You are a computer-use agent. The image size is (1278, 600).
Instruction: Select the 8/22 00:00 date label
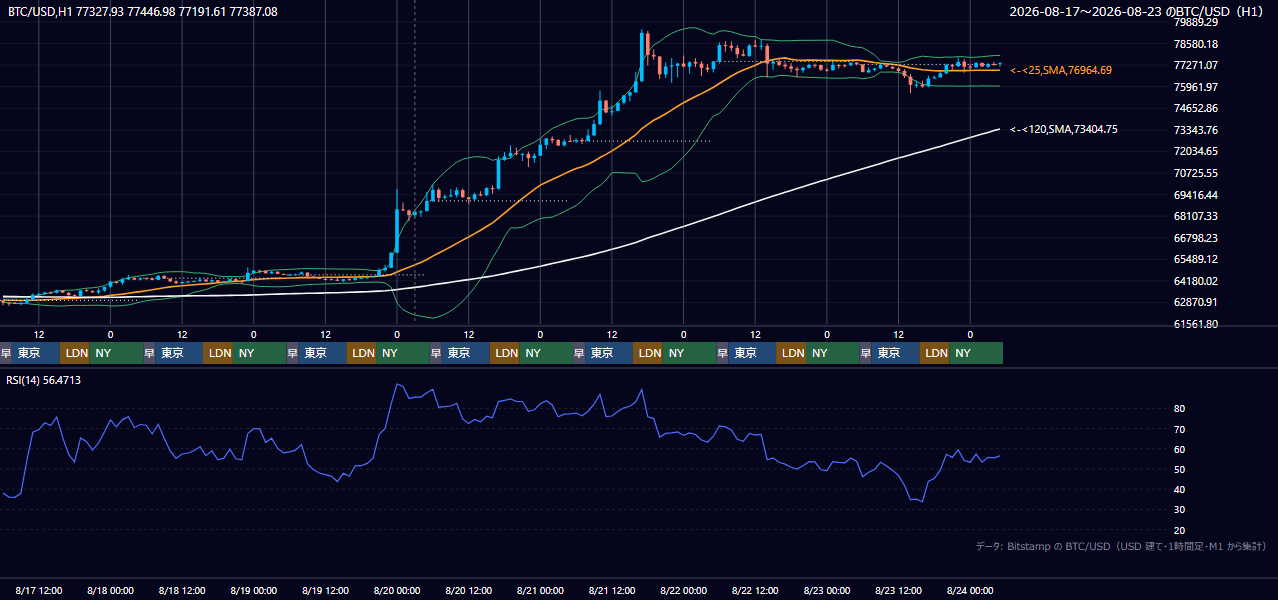pos(683,590)
